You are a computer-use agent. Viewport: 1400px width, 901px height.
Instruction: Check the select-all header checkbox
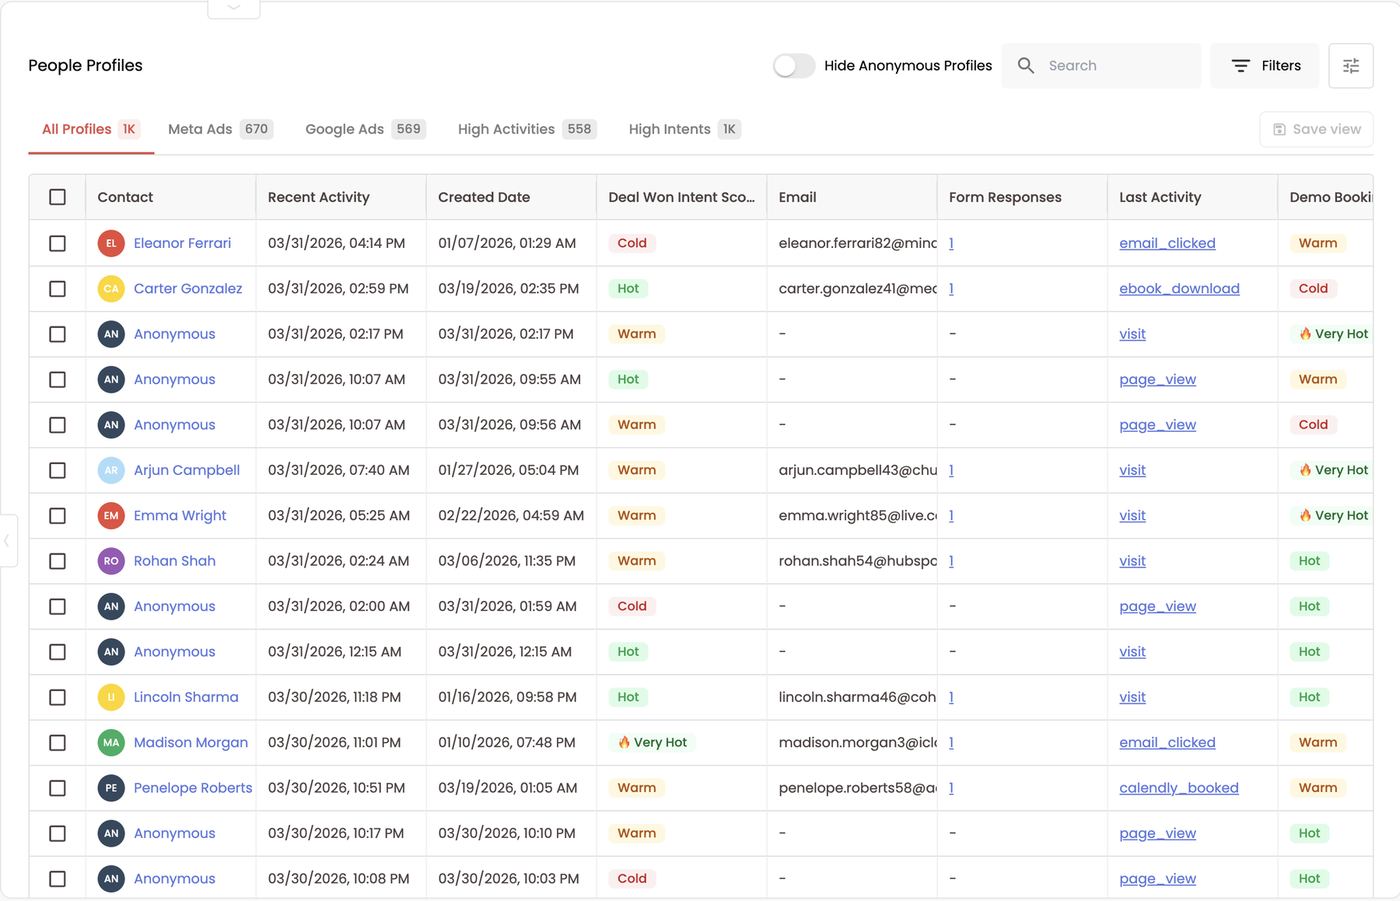click(x=57, y=197)
